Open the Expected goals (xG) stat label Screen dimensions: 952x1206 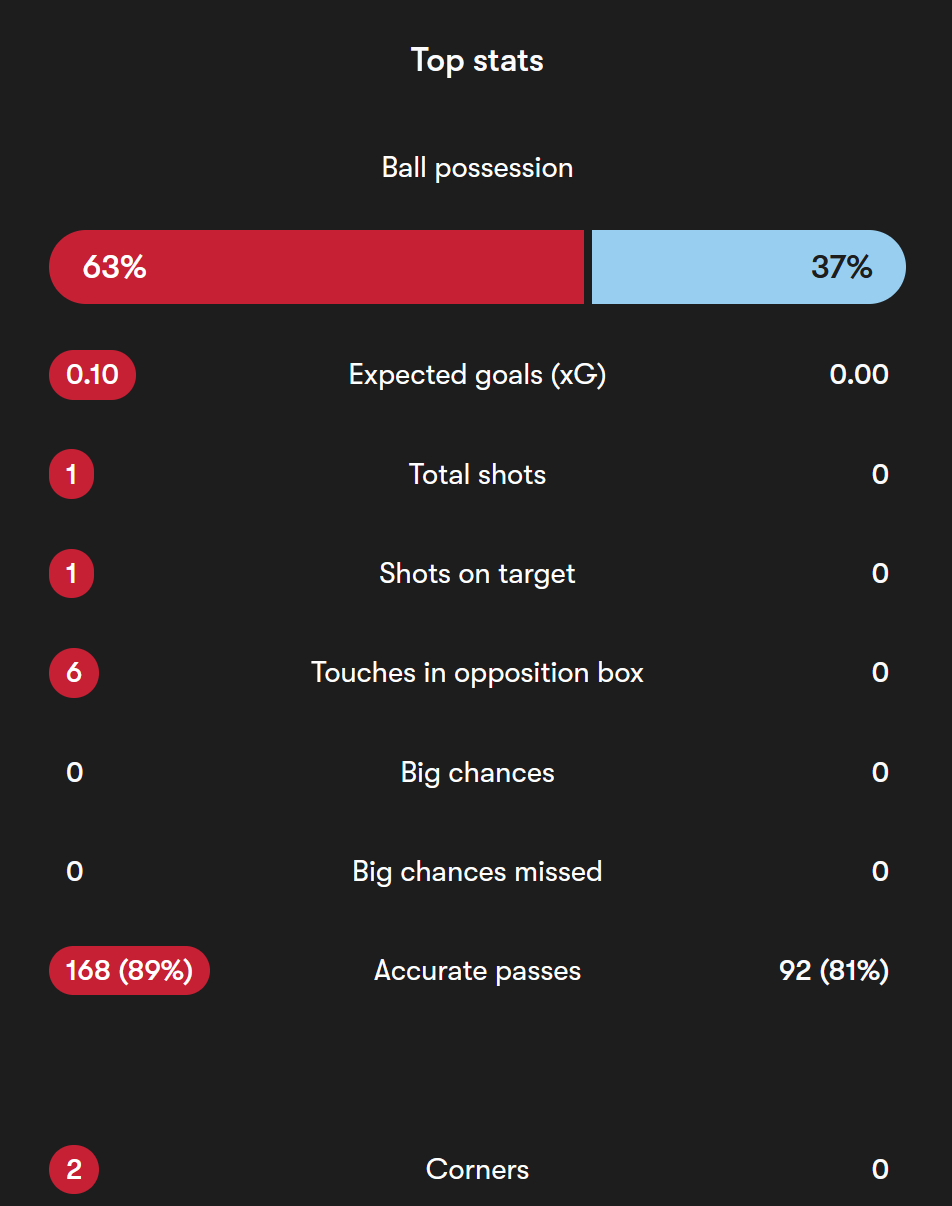[477, 375]
